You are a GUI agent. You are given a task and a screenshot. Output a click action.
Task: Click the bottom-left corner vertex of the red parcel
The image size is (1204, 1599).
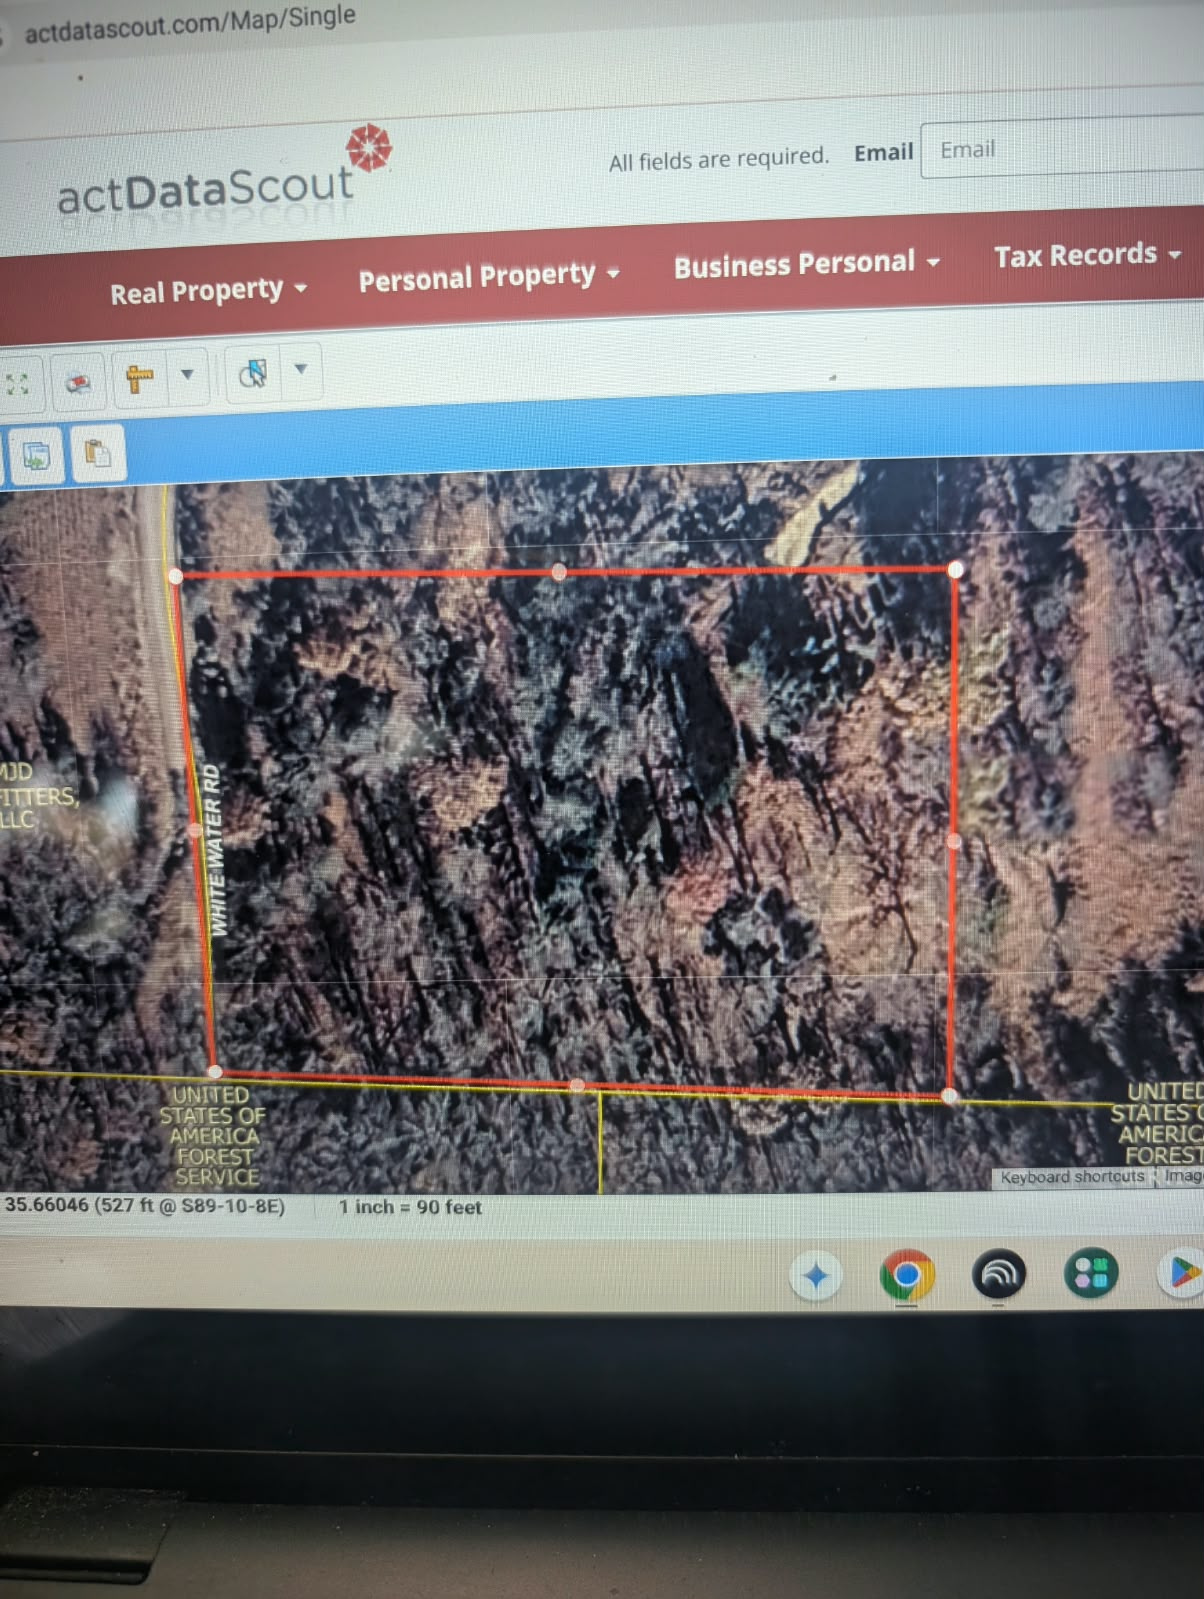coord(215,1071)
